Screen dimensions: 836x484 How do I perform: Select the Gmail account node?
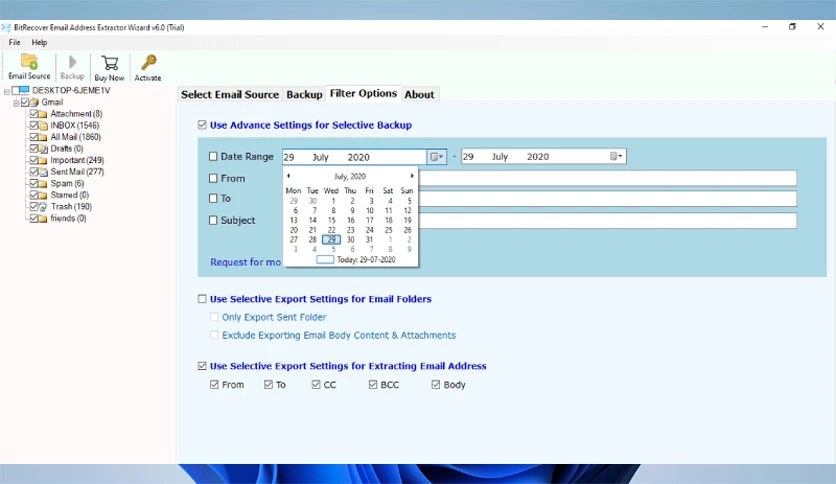pos(52,102)
